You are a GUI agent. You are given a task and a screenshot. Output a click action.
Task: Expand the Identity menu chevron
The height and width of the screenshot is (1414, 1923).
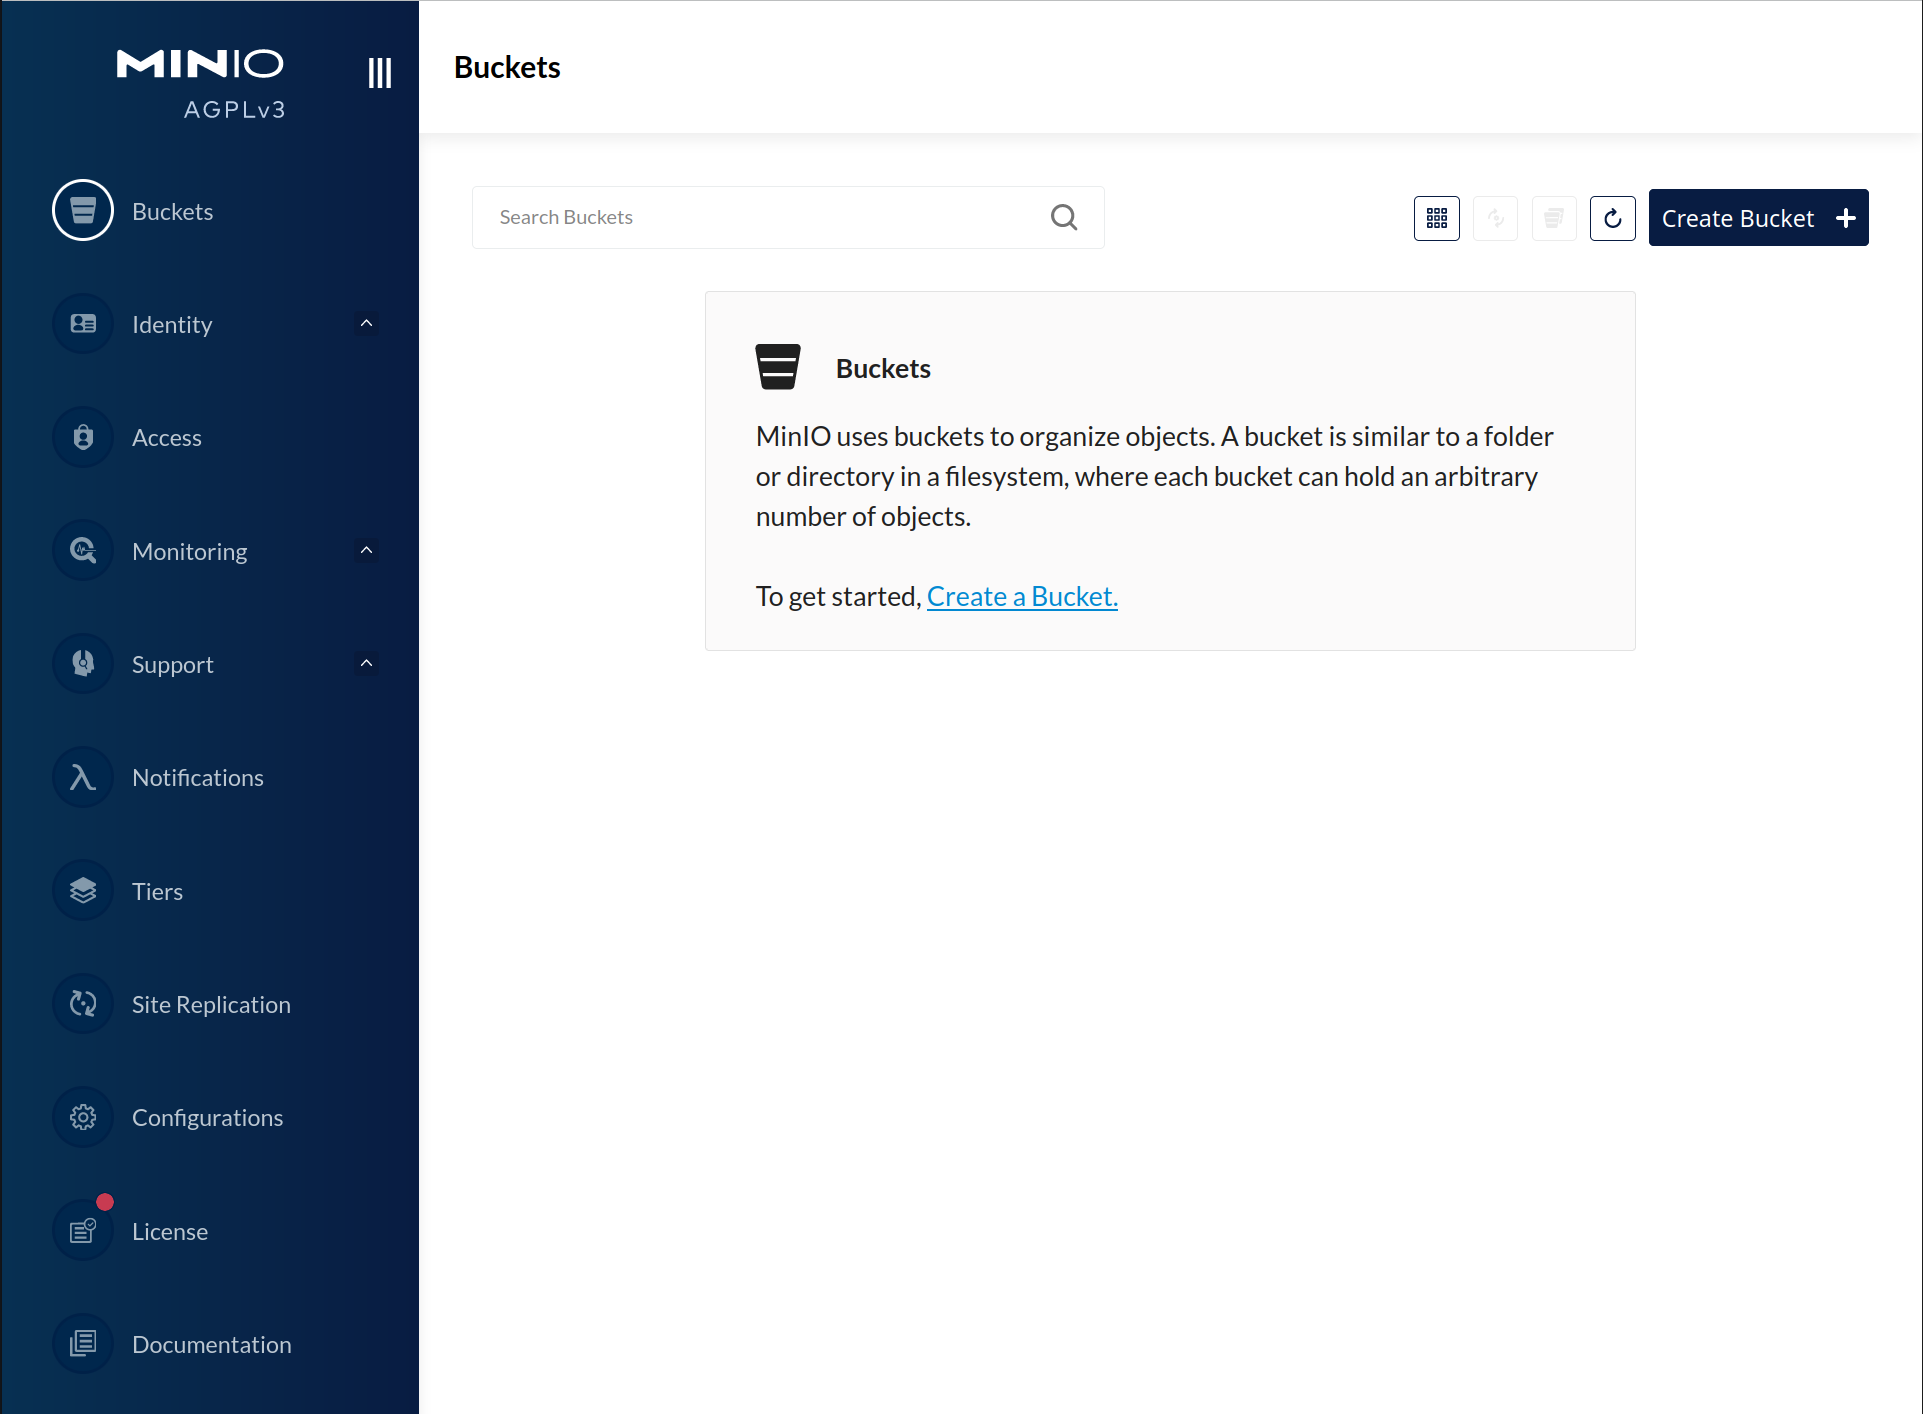point(366,324)
